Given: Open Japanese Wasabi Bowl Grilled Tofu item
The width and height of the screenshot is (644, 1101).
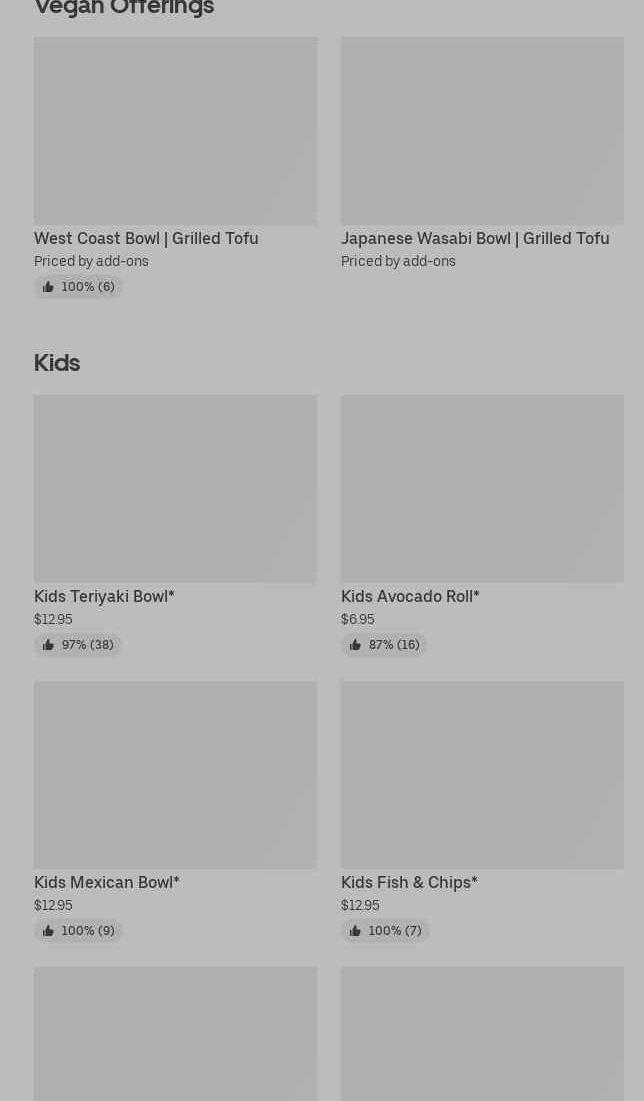Looking at the screenshot, I should tap(475, 238).
